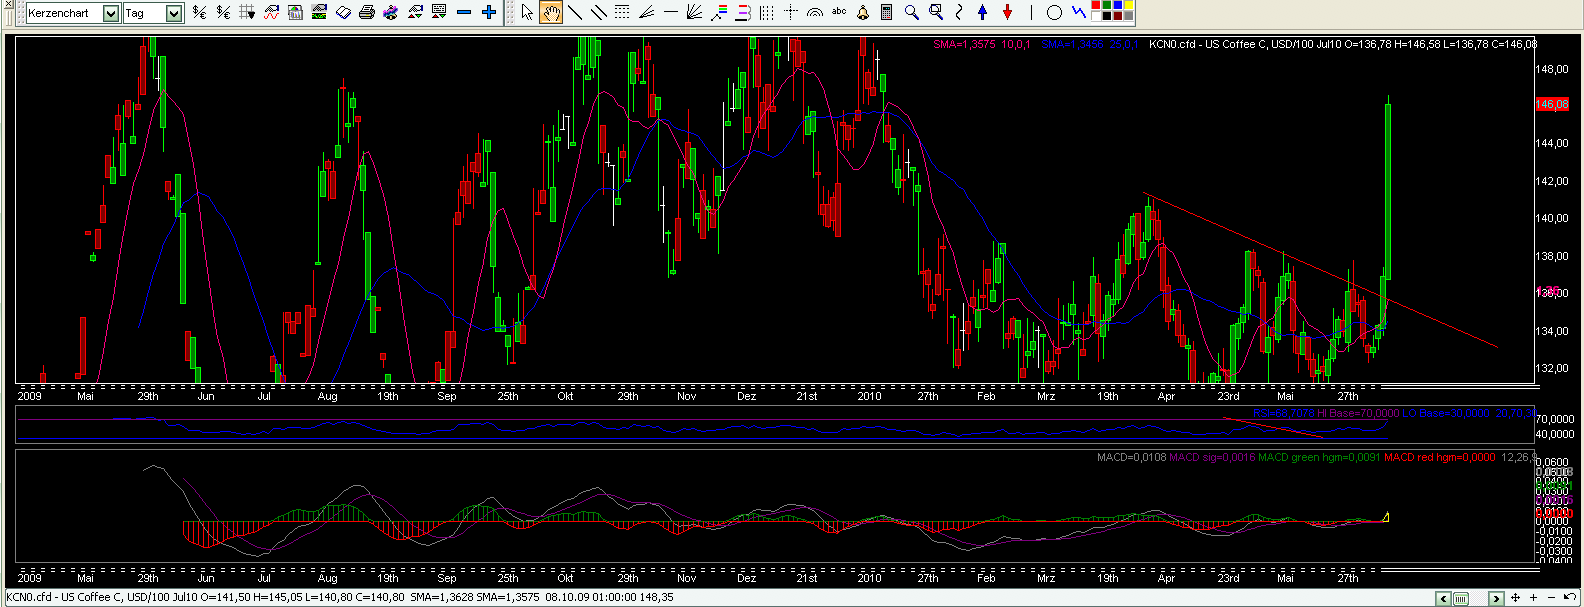This screenshot has height=607, width=1584.
Task: Select the colored bracket levels tool
Action: click(743, 12)
